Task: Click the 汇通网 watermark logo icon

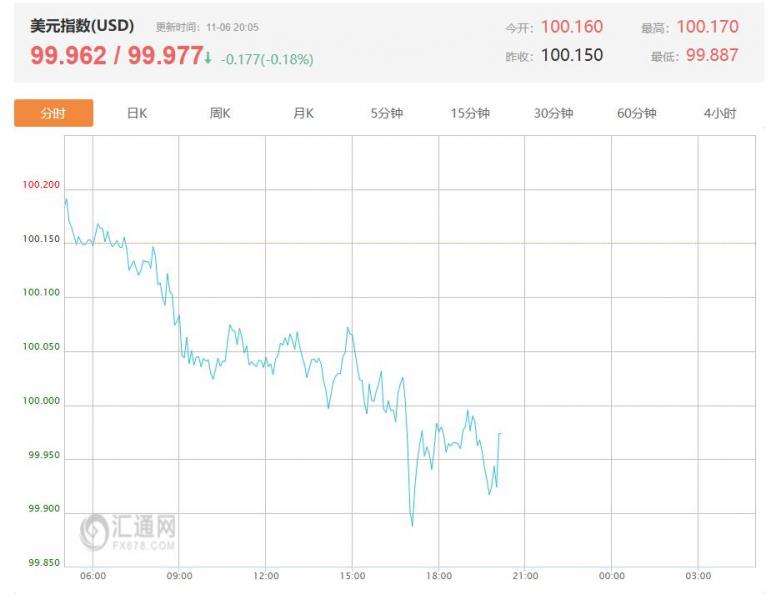Action: [94, 530]
